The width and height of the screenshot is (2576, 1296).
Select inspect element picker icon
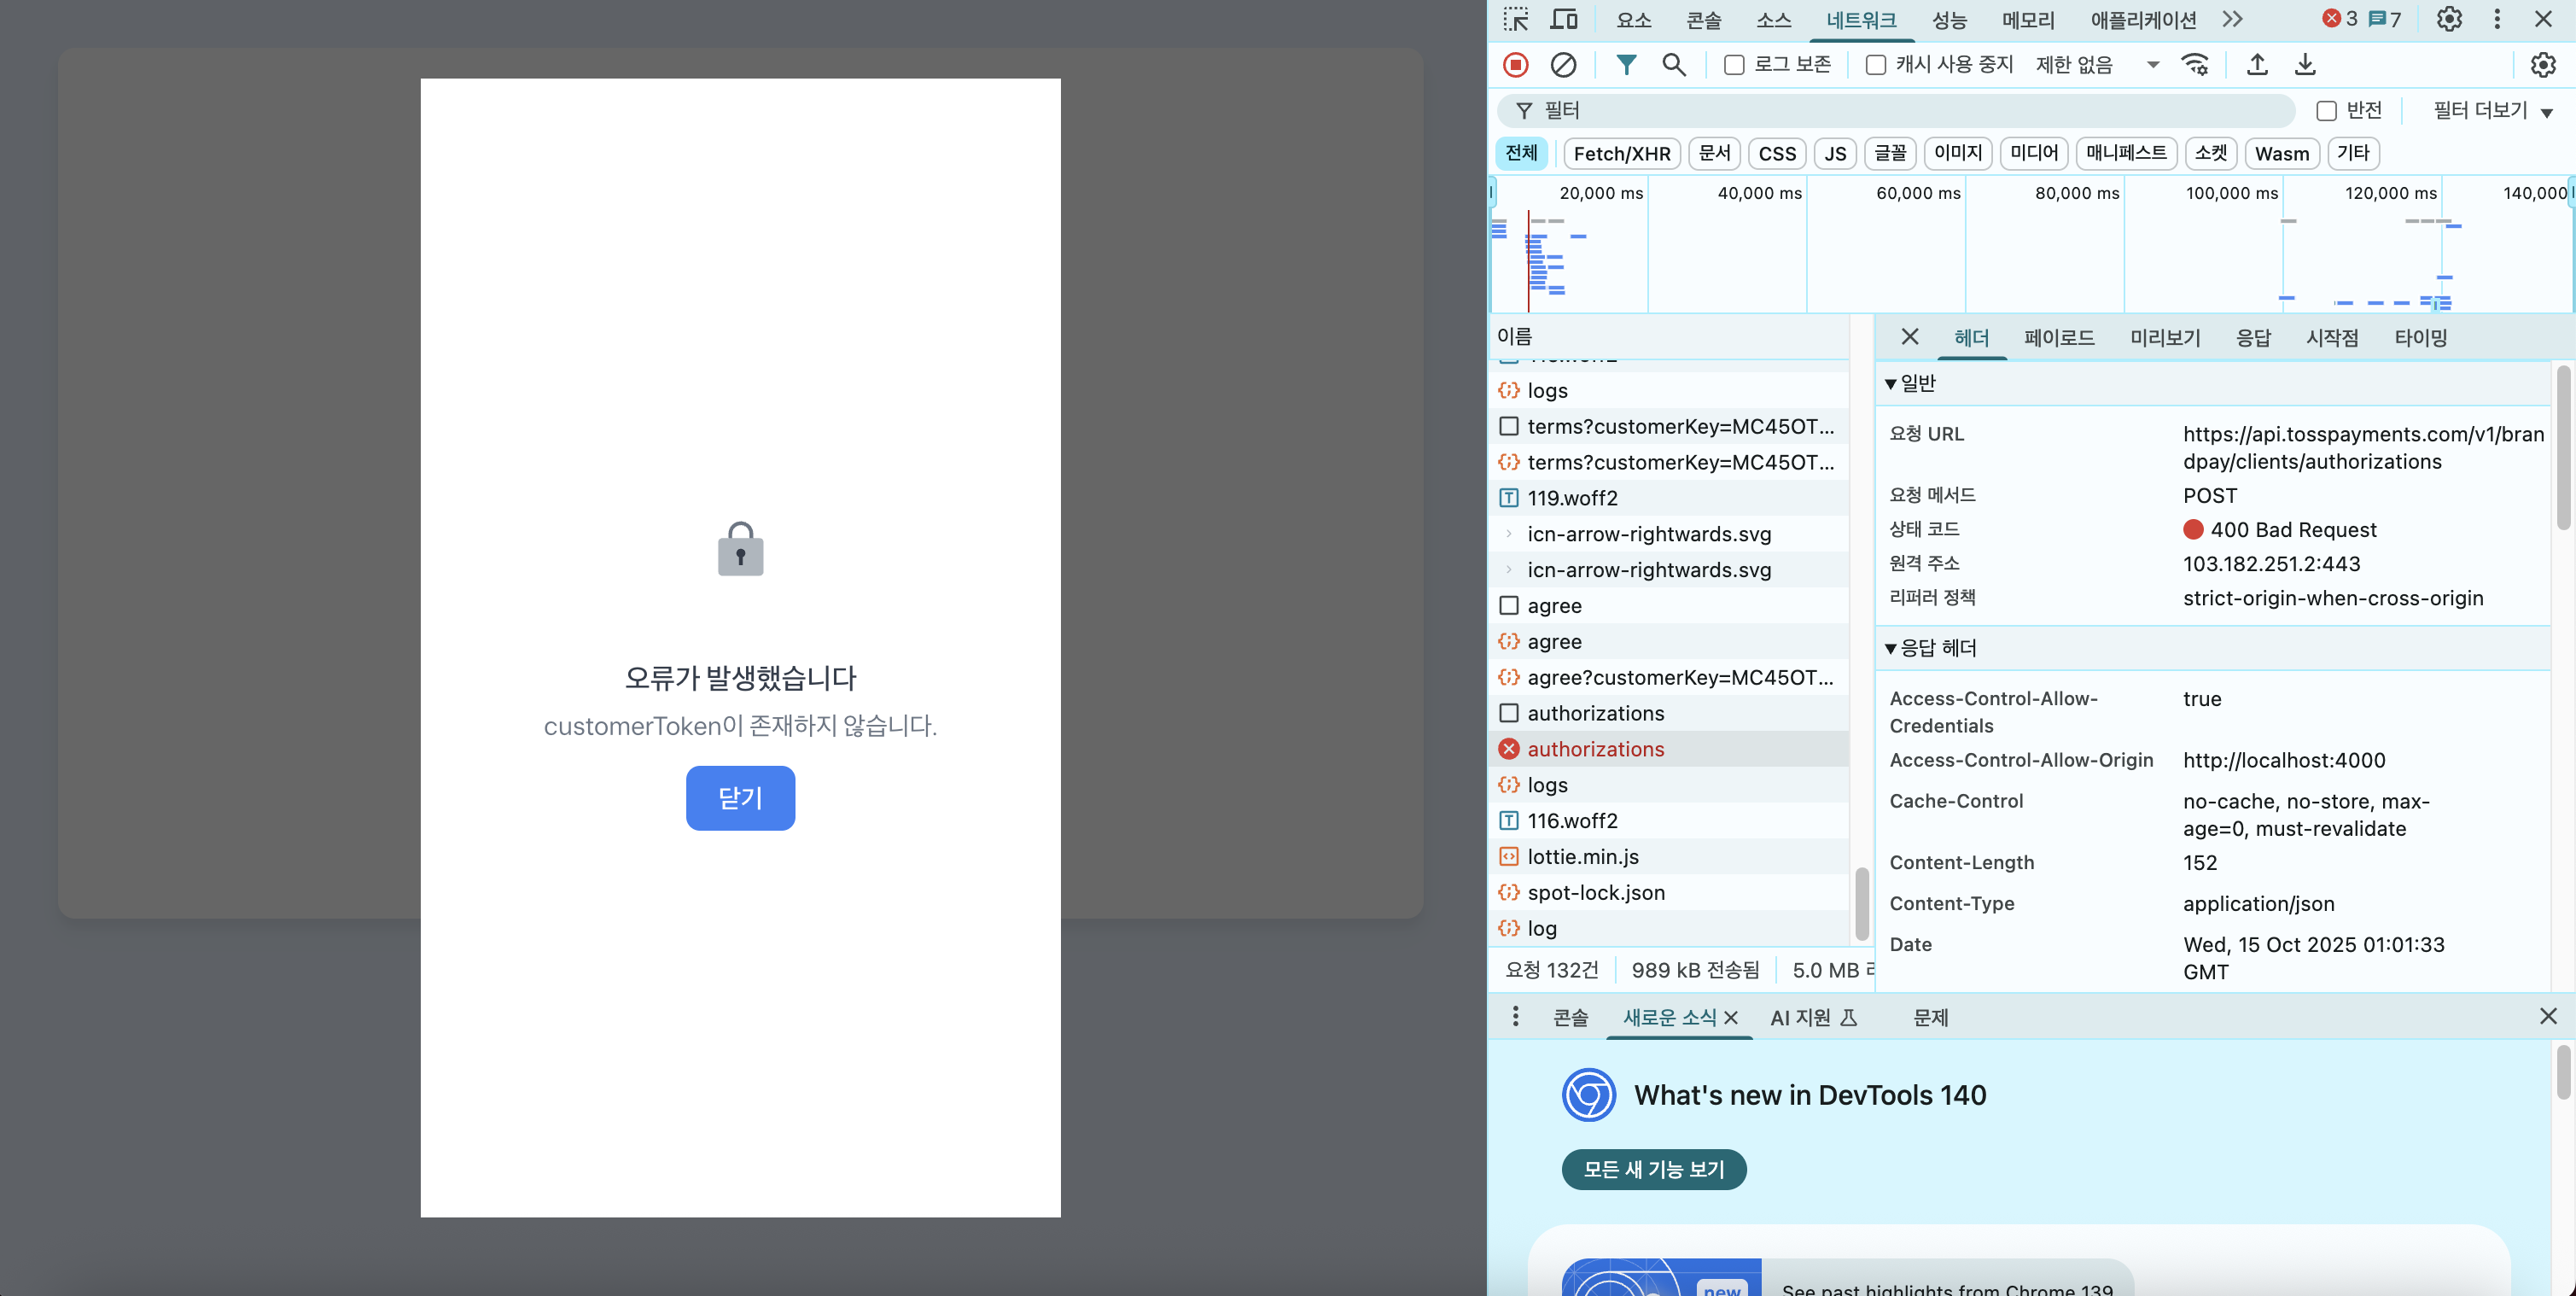tap(1516, 19)
